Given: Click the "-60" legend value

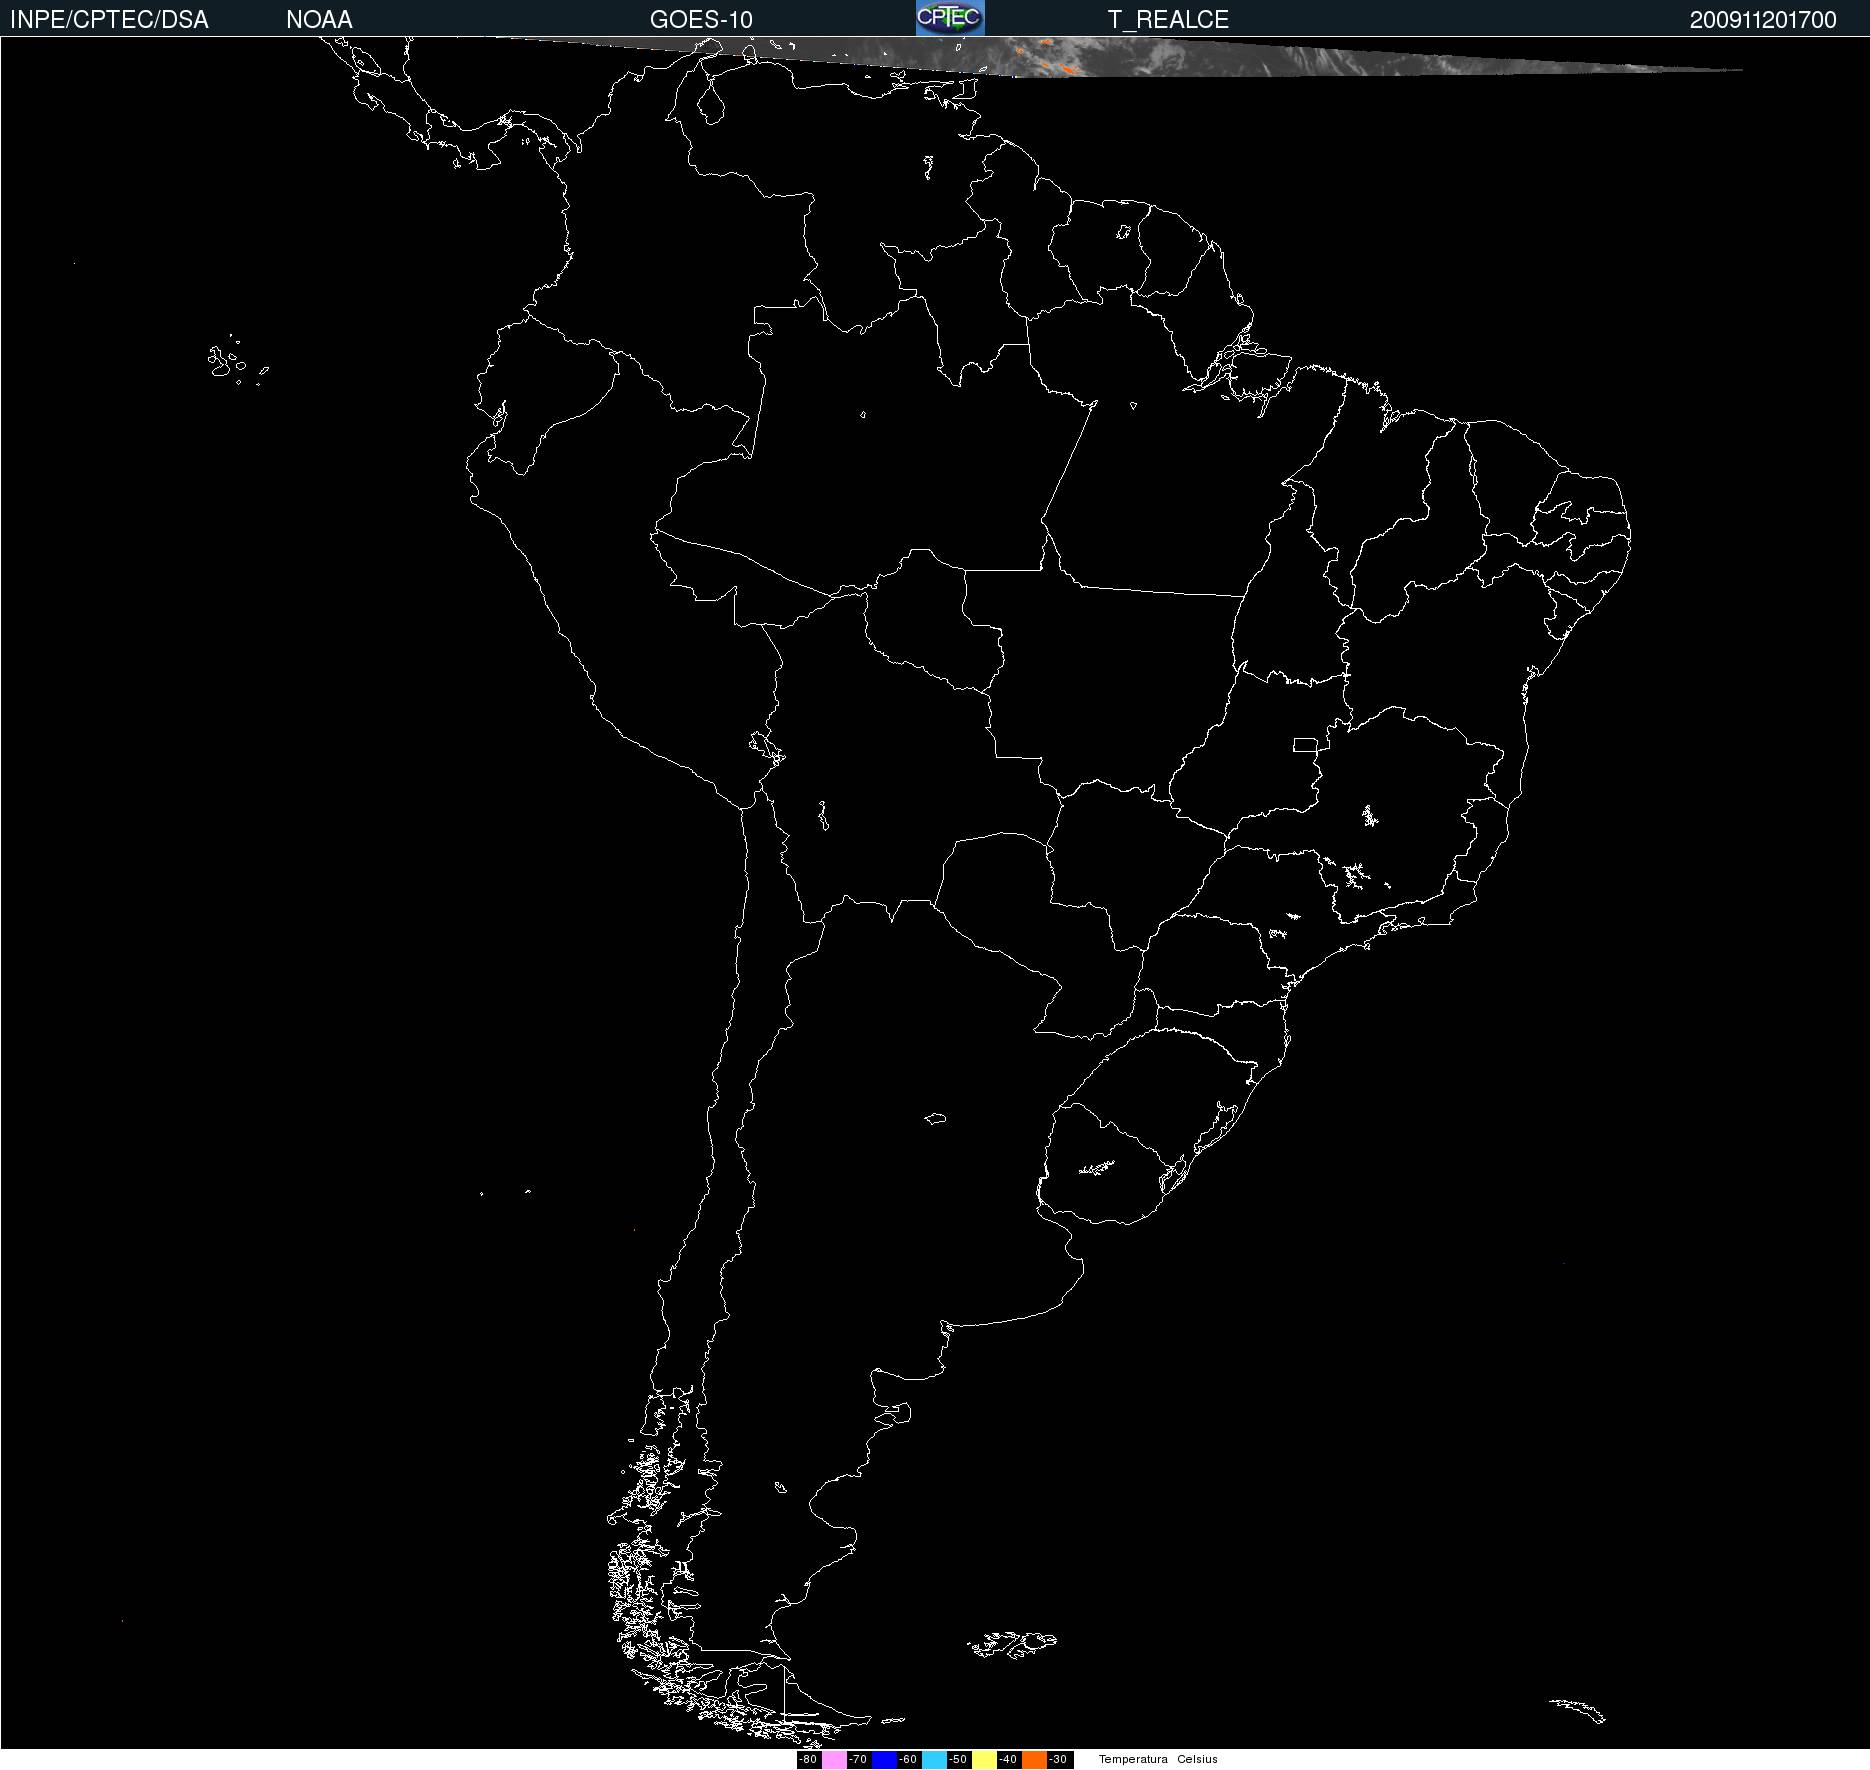Looking at the screenshot, I should point(909,1759).
